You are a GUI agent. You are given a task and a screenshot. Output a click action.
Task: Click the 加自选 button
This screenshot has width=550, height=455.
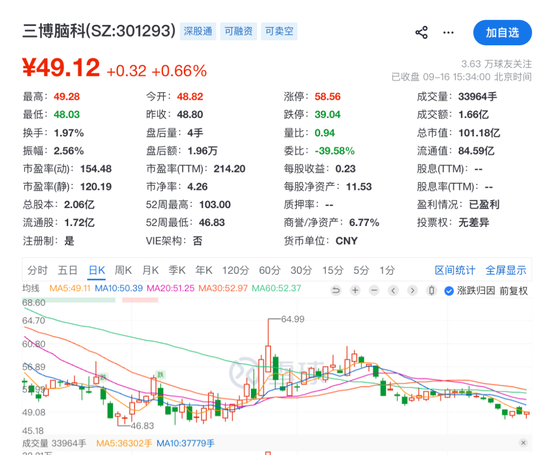point(502,32)
